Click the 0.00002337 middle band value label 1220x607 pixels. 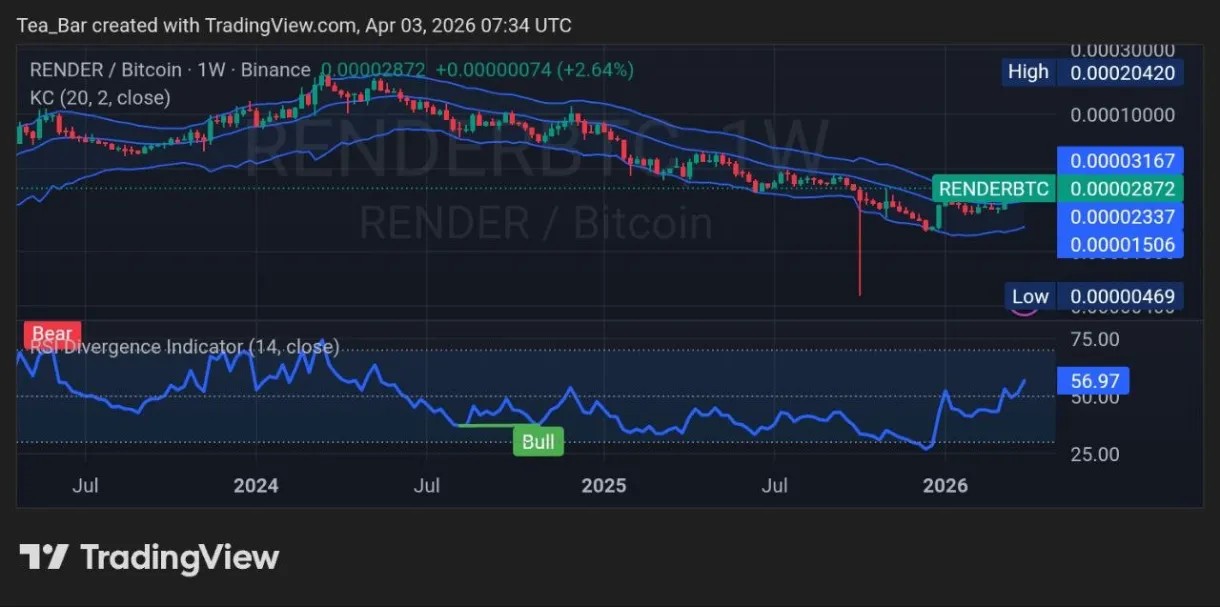click(1120, 216)
